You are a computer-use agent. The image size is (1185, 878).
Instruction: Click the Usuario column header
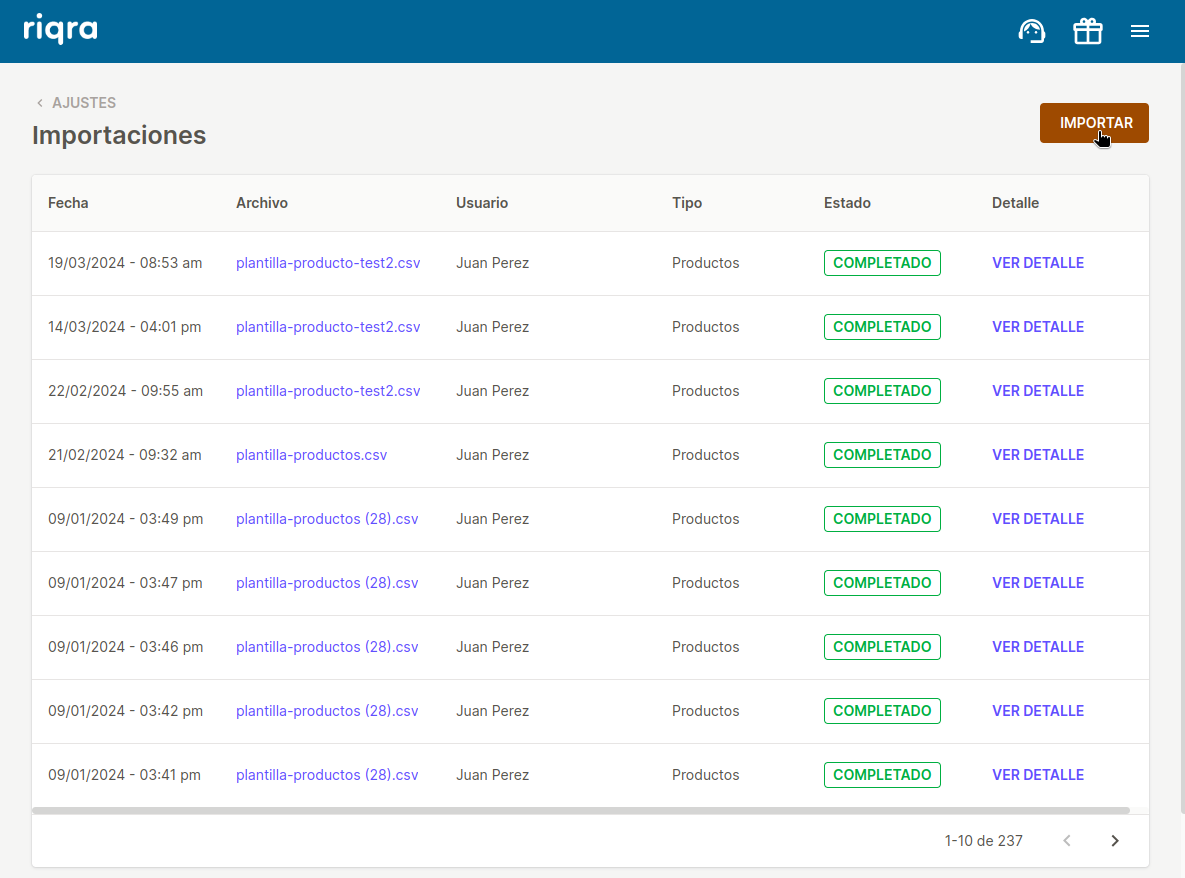tap(481, 202)
